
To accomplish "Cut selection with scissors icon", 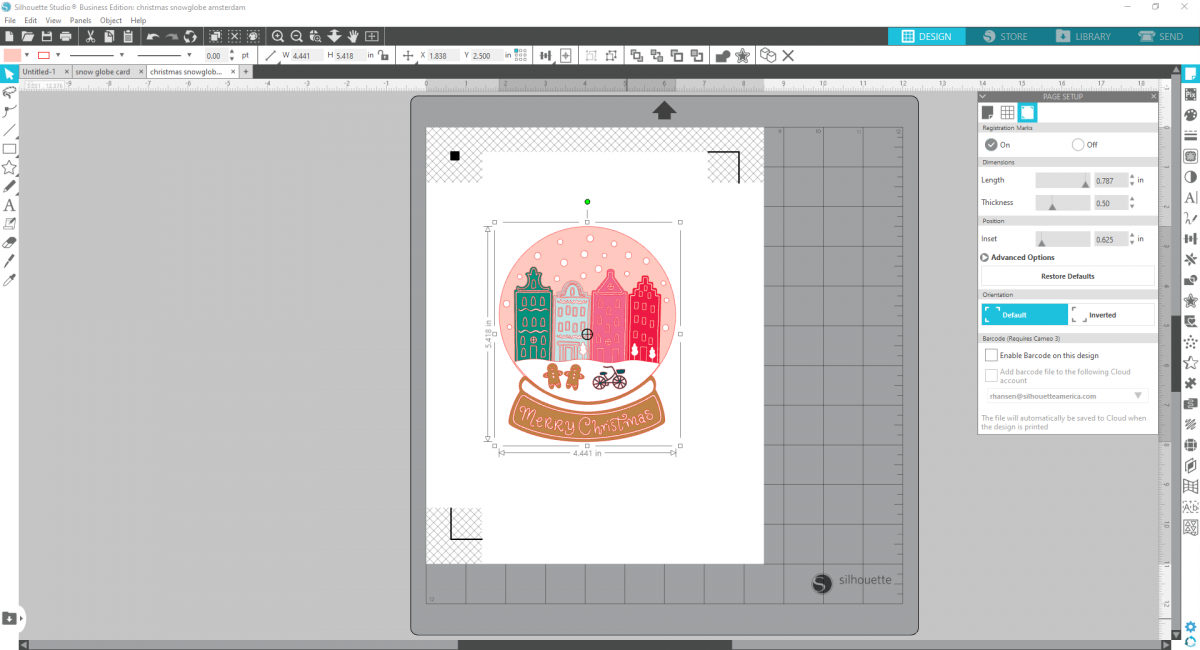I will click(90, 37).
